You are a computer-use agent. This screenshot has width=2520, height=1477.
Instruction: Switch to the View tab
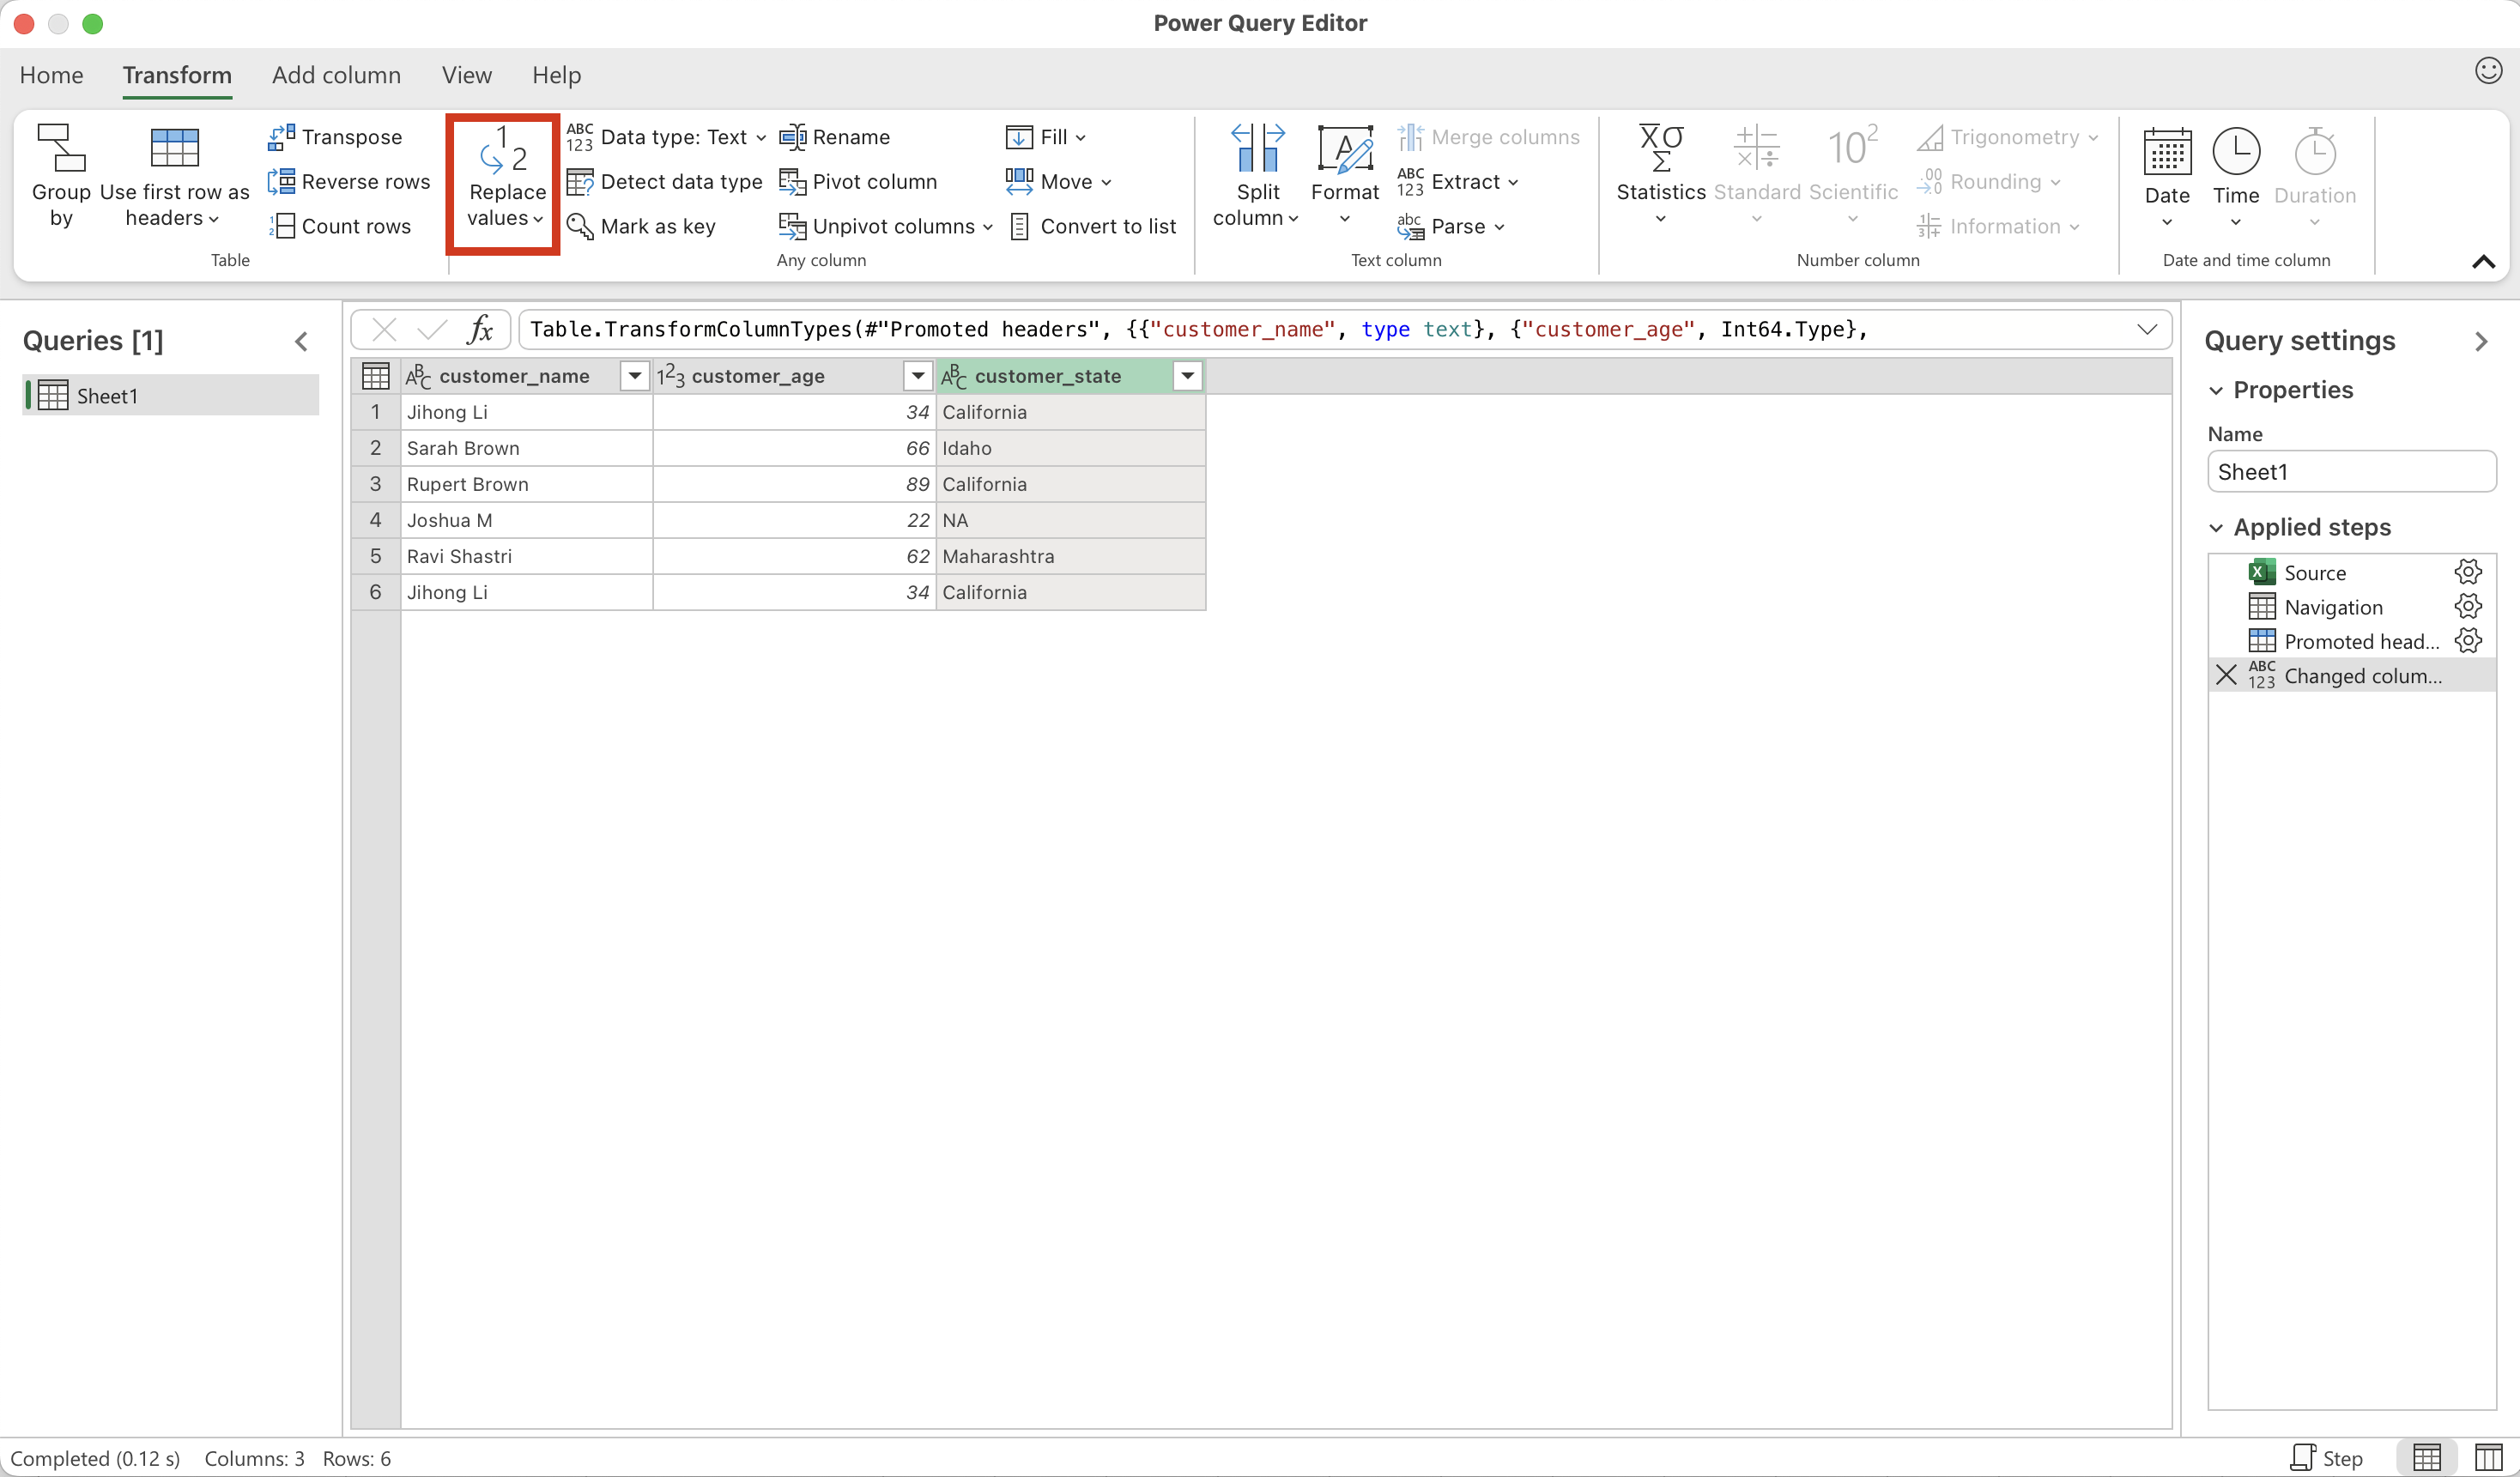466,75
